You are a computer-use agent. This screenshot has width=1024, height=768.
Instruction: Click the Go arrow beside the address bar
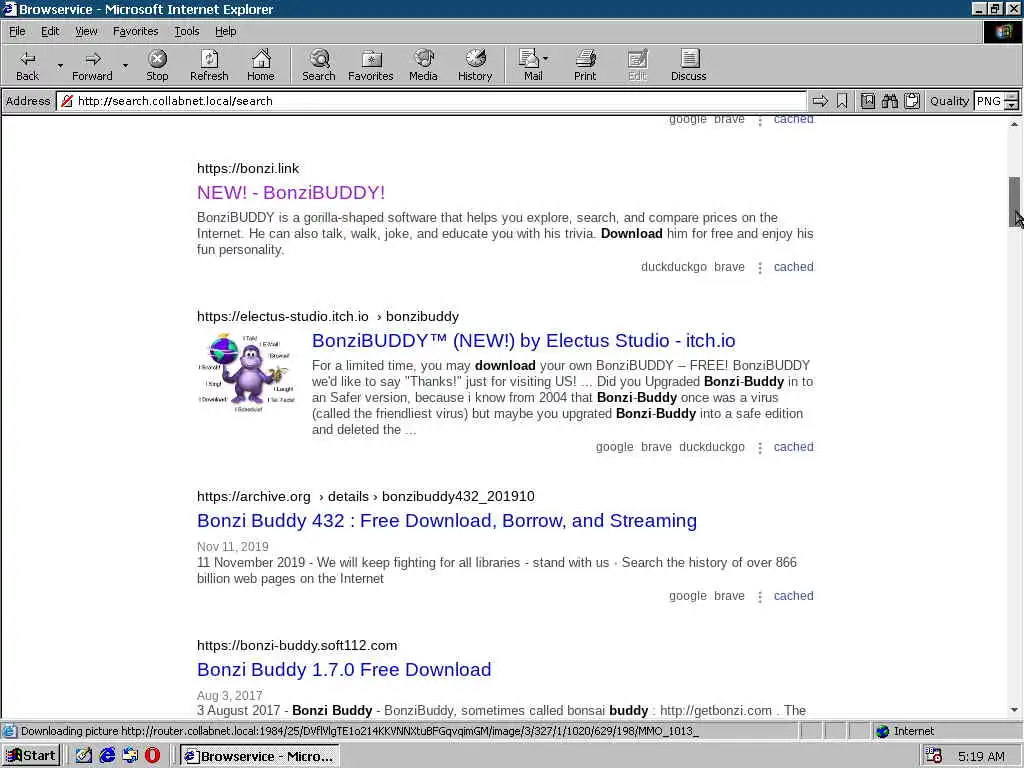point(820,101)
